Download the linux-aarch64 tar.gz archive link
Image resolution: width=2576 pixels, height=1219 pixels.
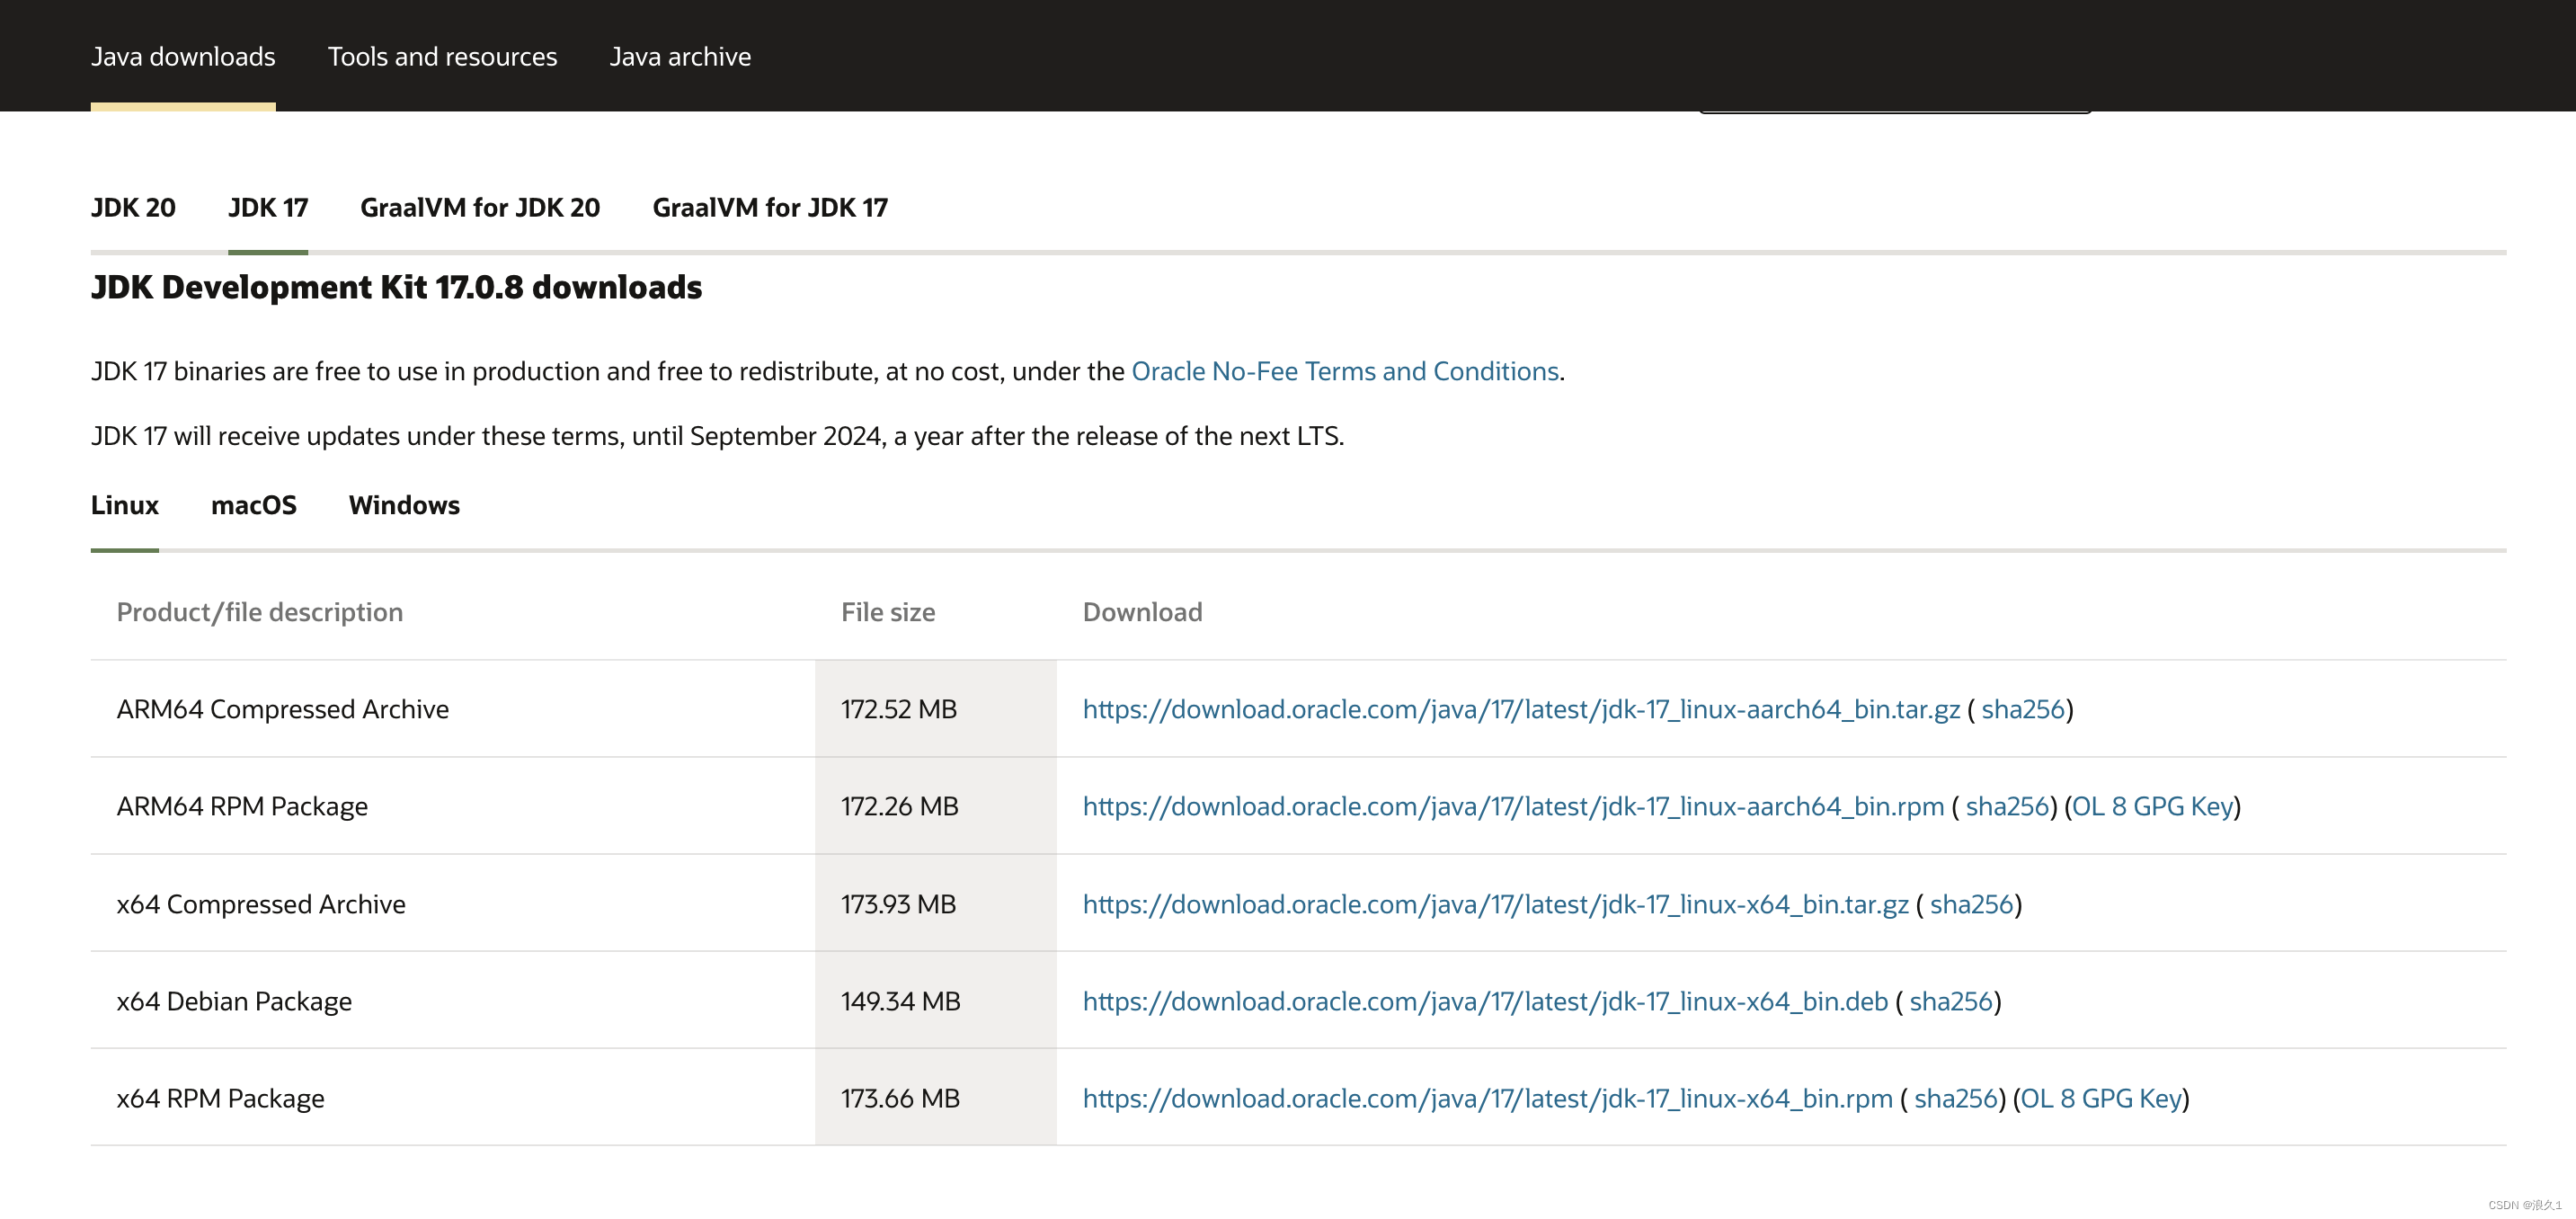click(1520, 710)
